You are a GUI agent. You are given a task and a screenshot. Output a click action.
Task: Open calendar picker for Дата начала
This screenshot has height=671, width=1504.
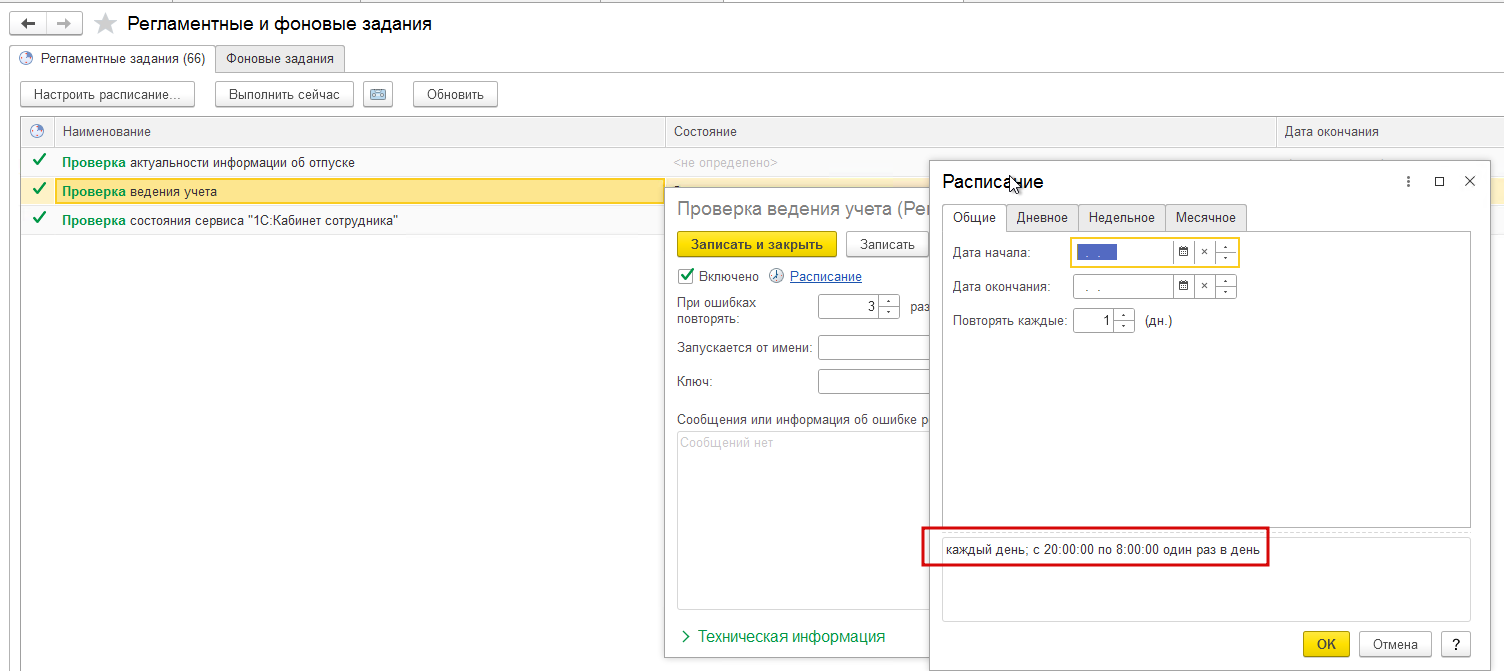1183,252
